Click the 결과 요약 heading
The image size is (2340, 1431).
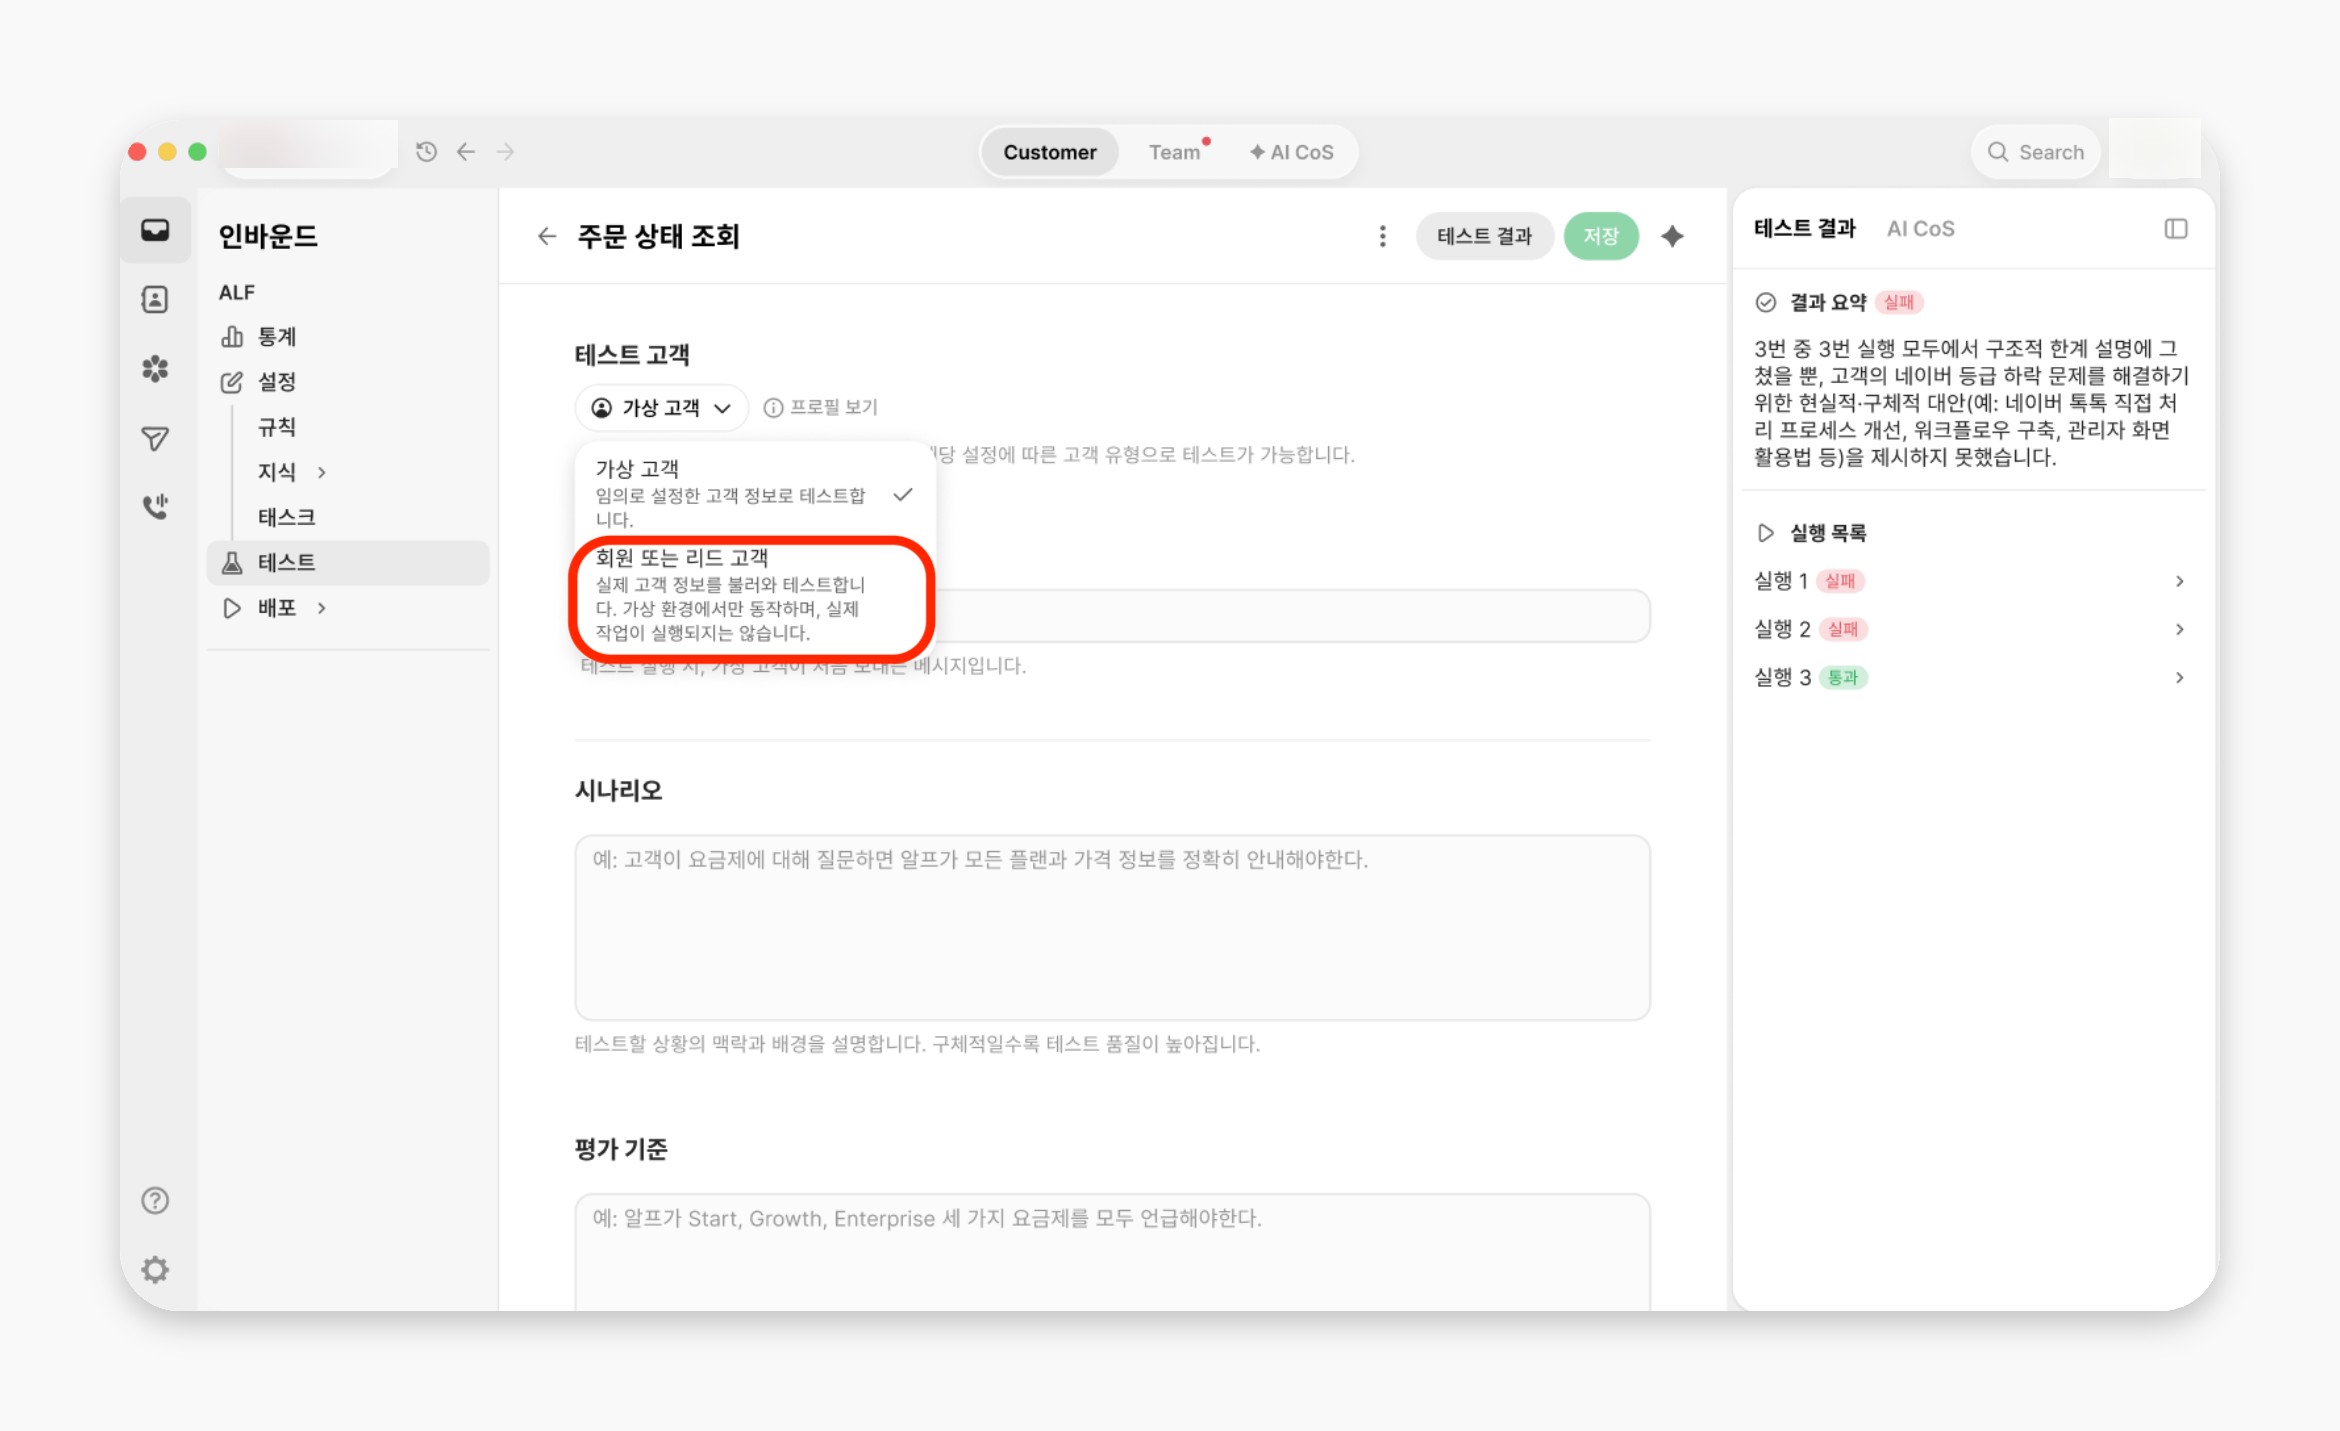1828,302
